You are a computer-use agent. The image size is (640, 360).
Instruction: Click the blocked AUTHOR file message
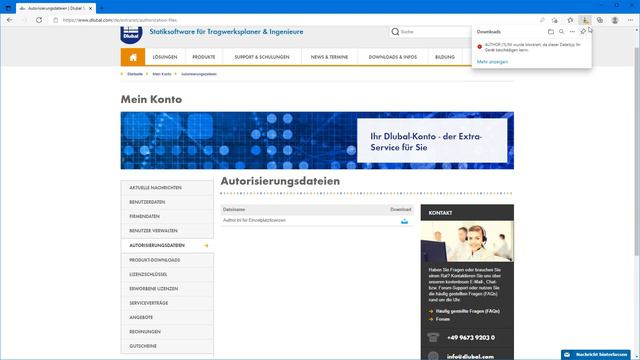532,47
